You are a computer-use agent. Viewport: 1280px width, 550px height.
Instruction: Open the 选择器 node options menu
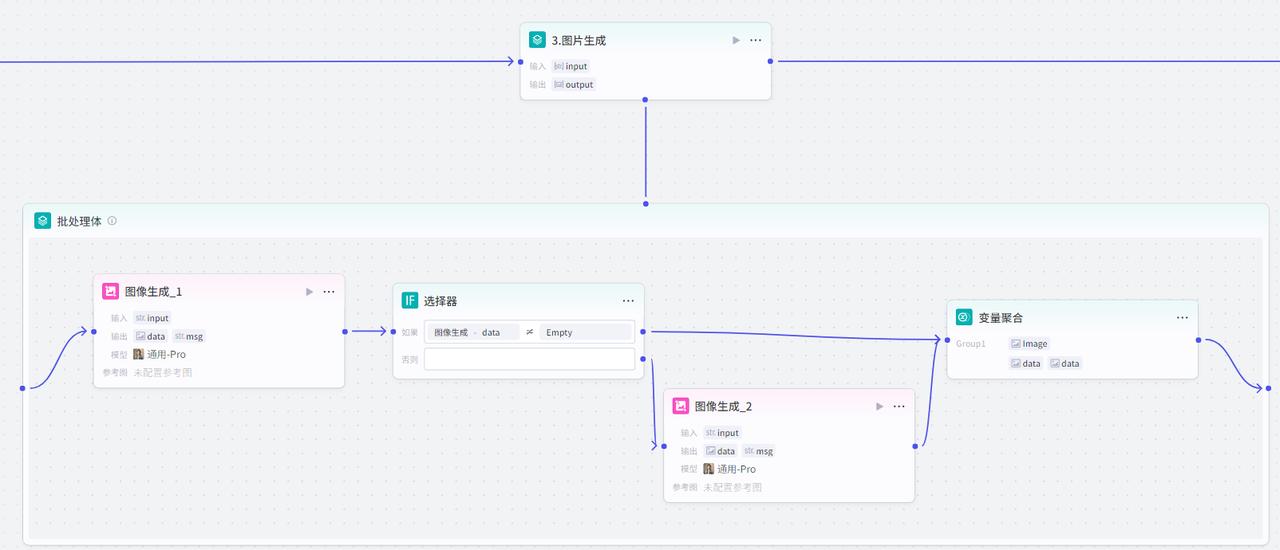(628, 301)
